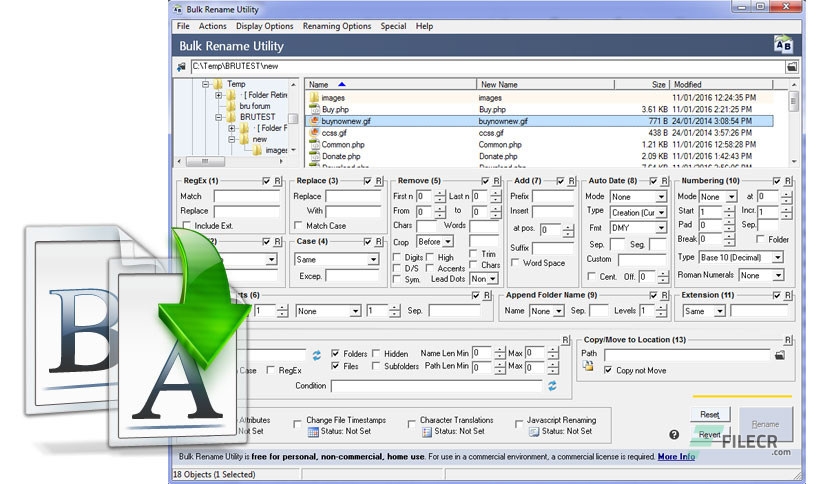Open the More Info link
Image resolution: width=836 pixels, height=484 pixels.
point(676,456)
